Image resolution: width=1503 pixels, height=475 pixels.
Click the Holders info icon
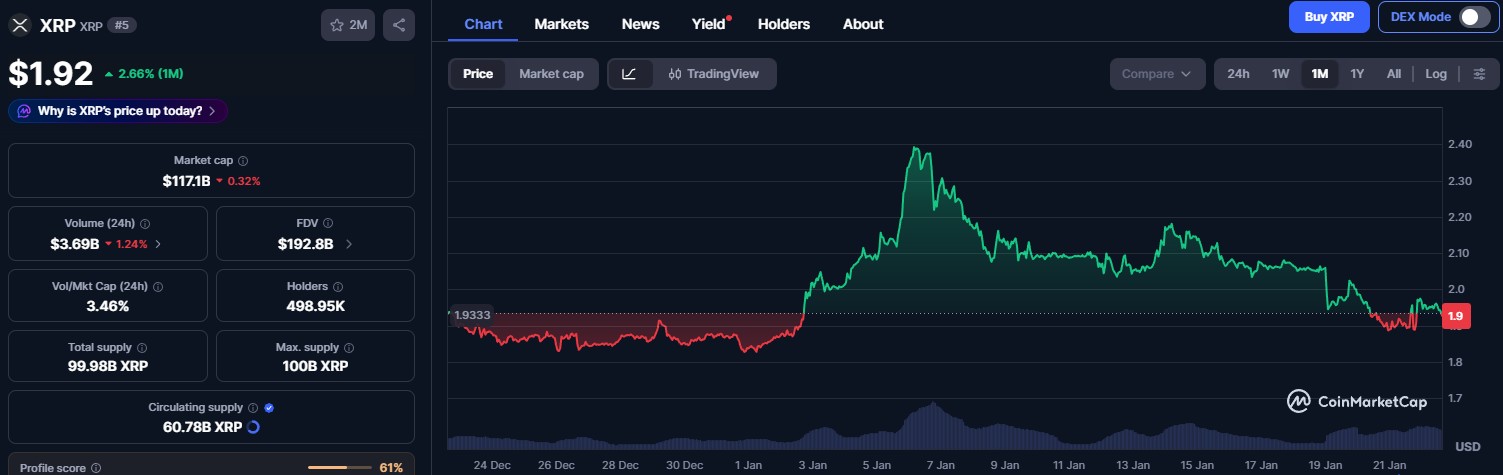click(336, 287)
